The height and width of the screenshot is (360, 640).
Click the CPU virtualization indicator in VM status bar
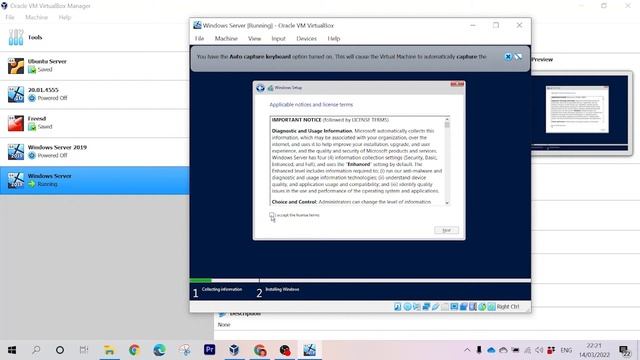(473, 307)
